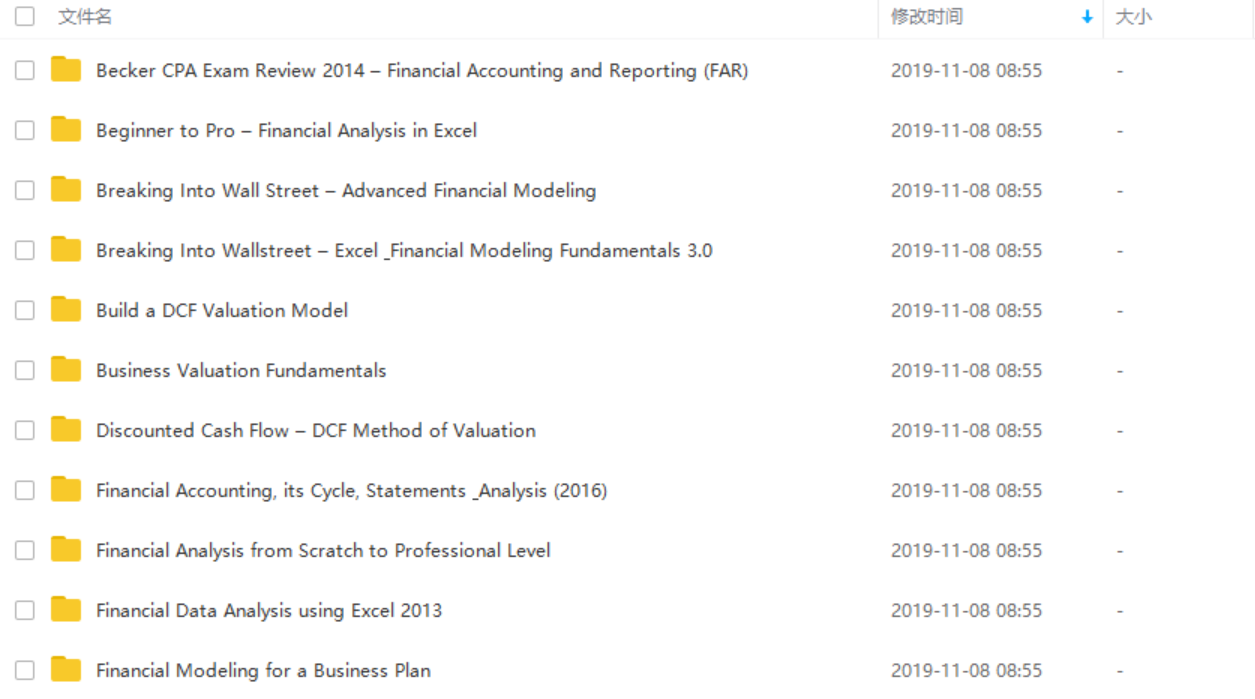Click folder icon for Financial Data Analysis using Excel 2013
Image resolution: width=1255 pixels, height=699 pixels.
66,610
